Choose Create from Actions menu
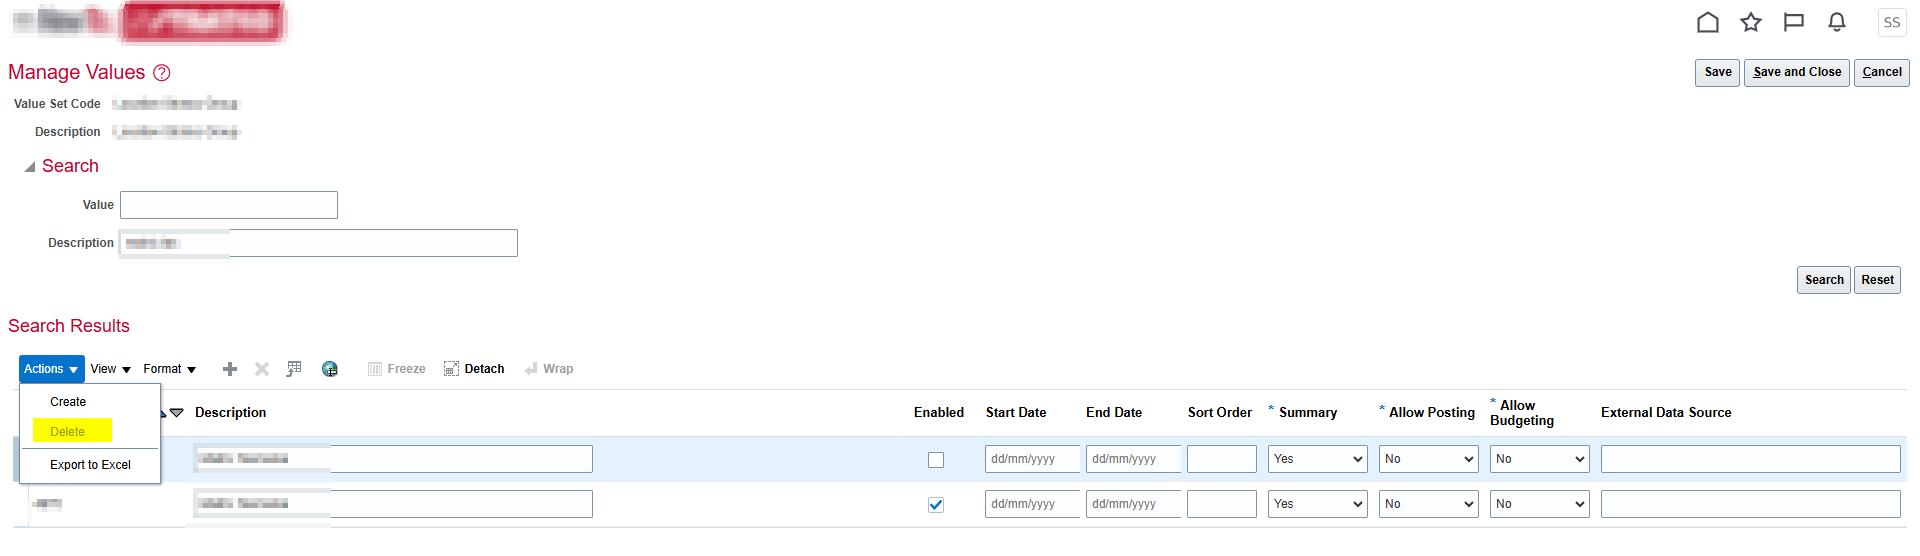Screen dimensions: 1920x556 pyautogui.click(x=68, y=402)
